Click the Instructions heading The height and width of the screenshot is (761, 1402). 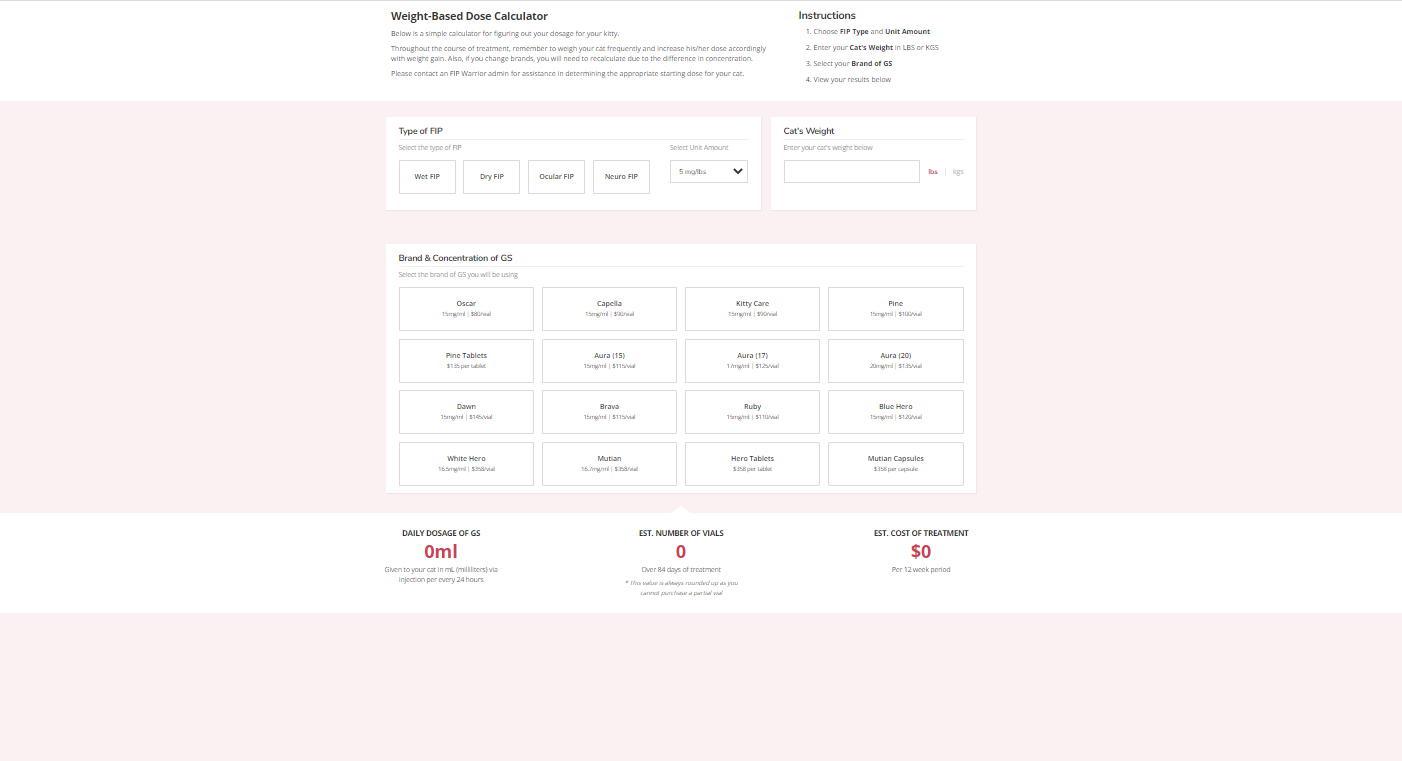(827, 16)
